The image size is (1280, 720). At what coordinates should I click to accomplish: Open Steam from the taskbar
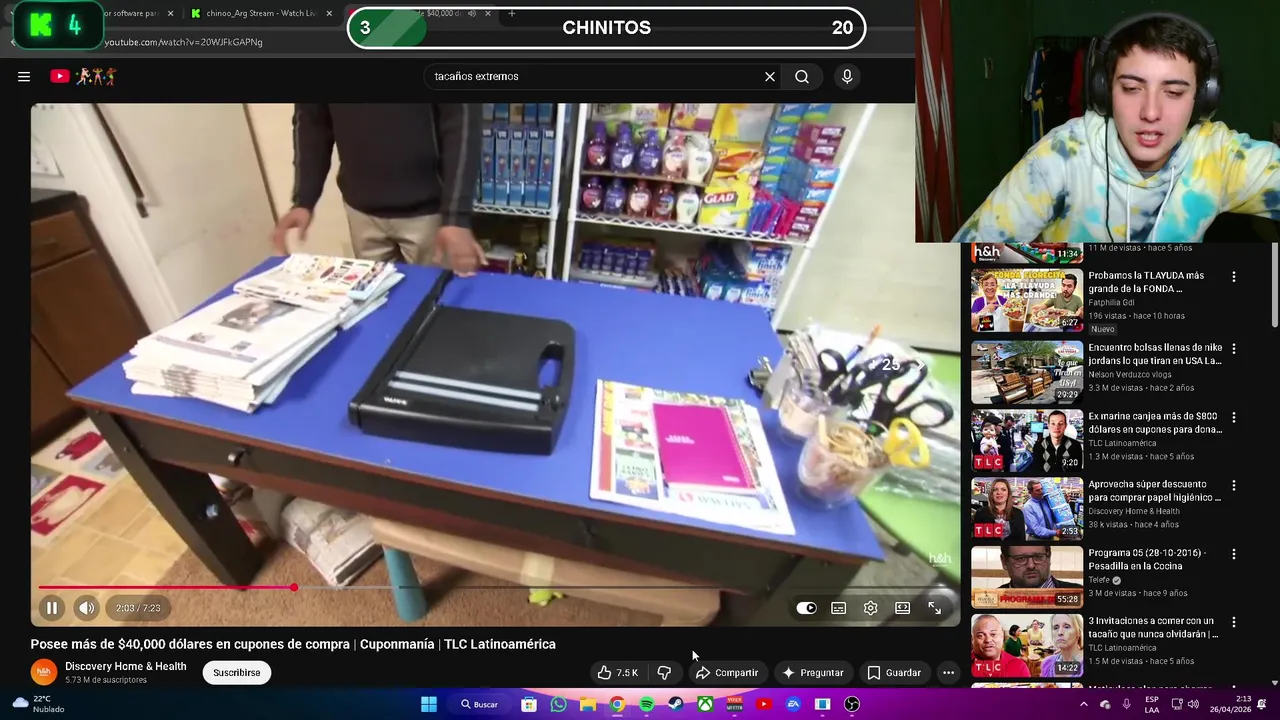pos(676,704)
